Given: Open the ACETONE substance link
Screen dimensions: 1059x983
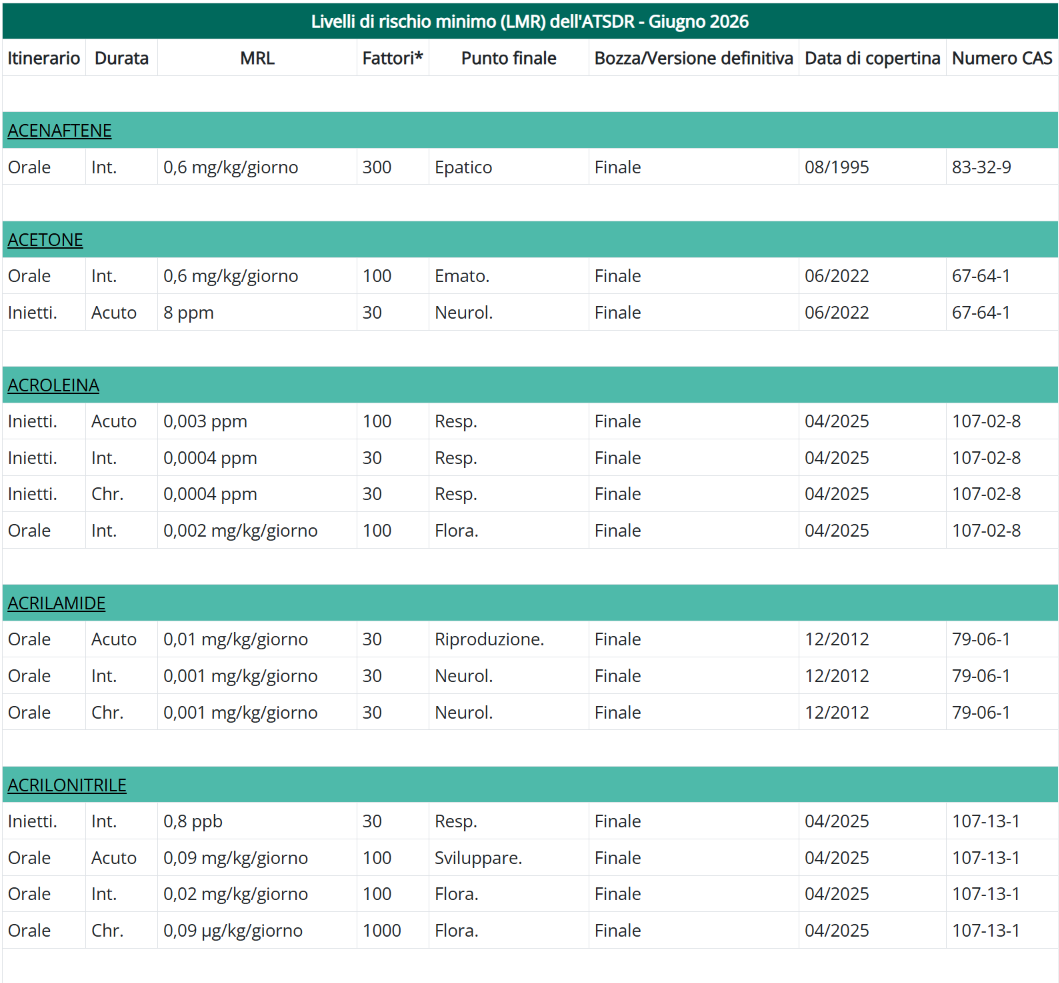Looking at the screenshot, I should pos(45,240).
